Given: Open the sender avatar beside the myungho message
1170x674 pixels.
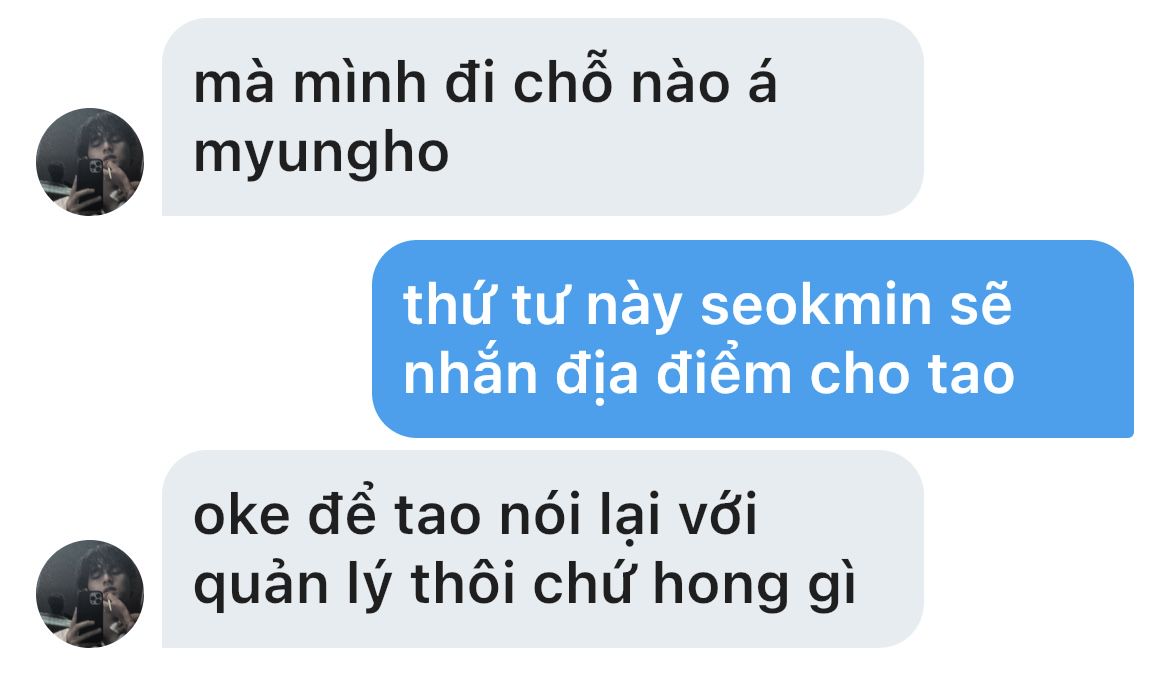Looking at the screenshot, I should [90, 162].
